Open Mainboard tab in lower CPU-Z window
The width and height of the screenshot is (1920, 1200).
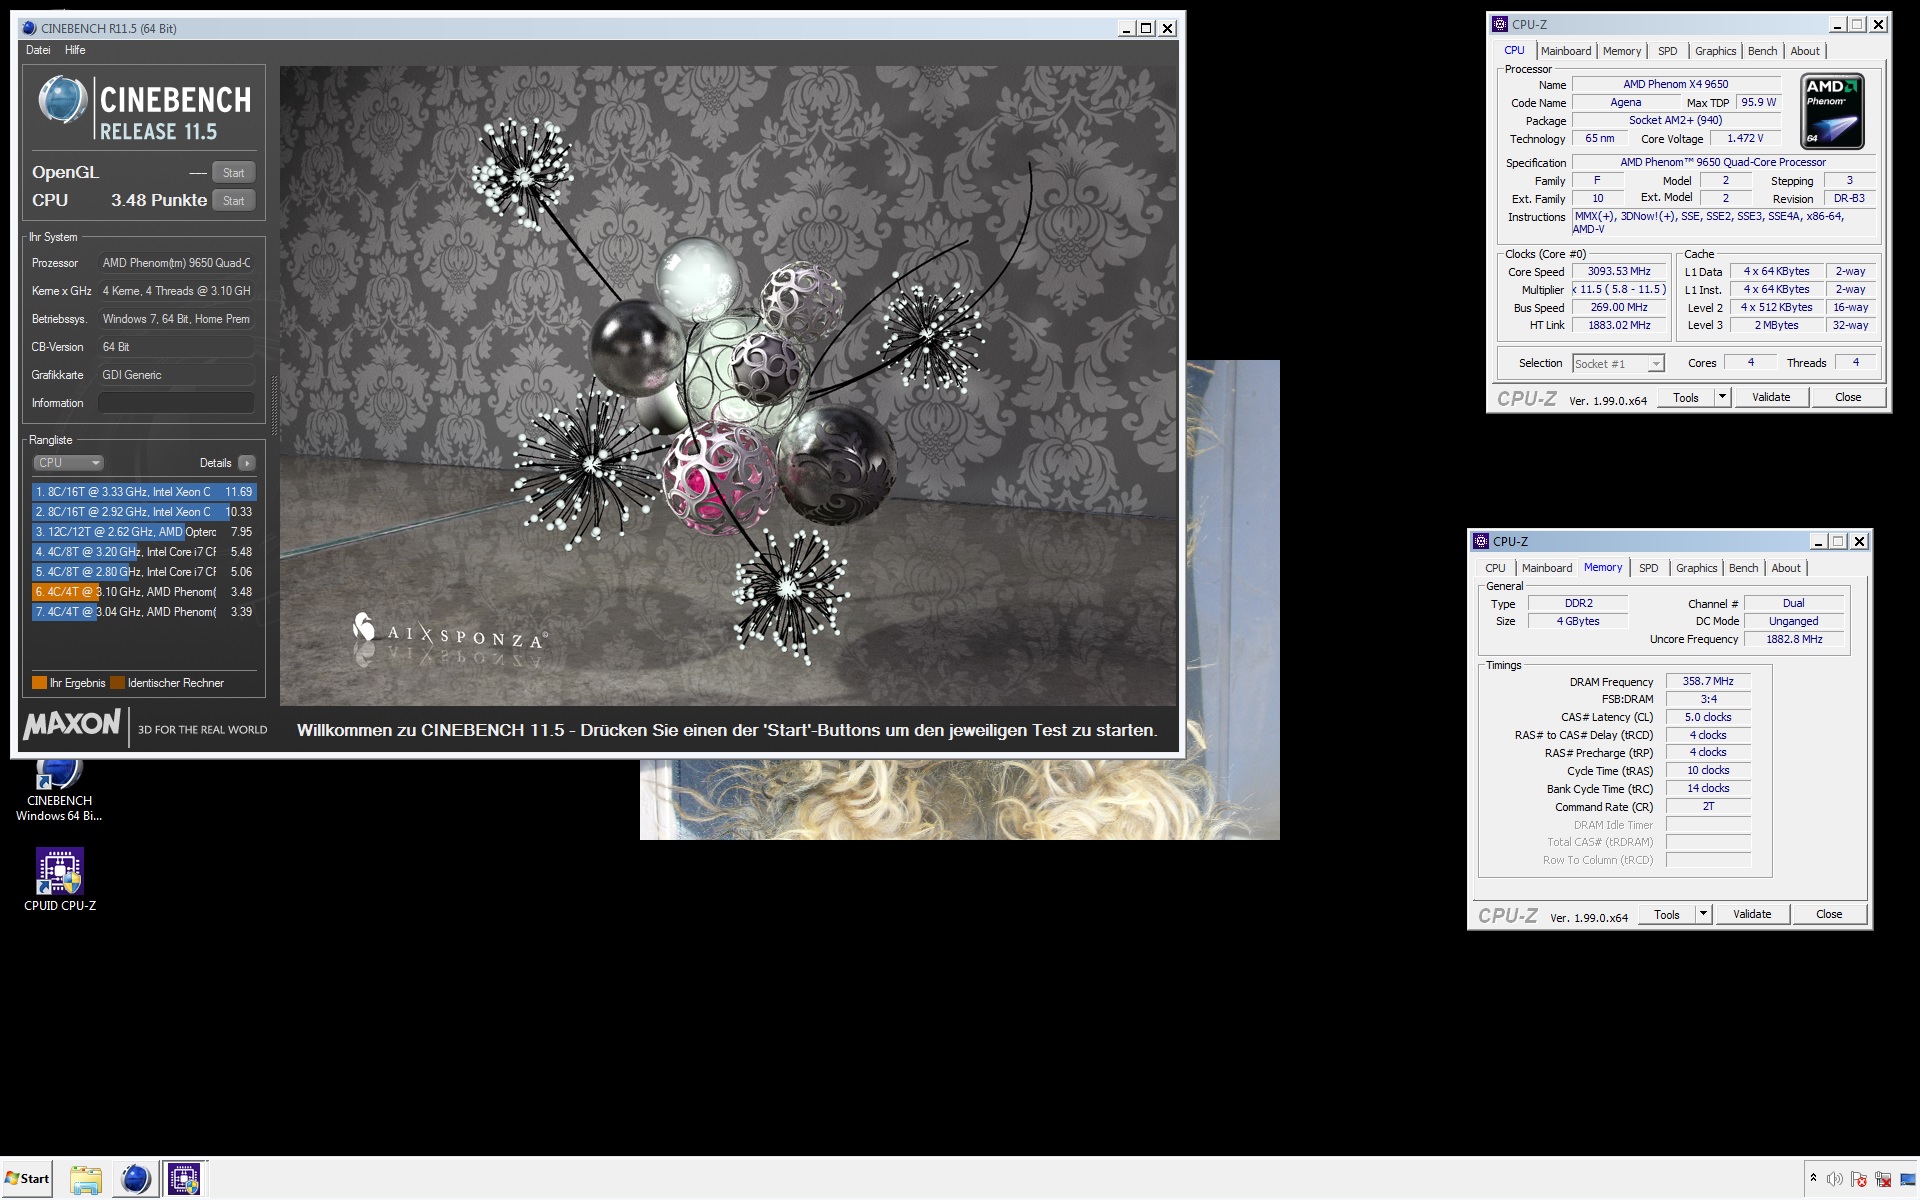point(1547,568)
